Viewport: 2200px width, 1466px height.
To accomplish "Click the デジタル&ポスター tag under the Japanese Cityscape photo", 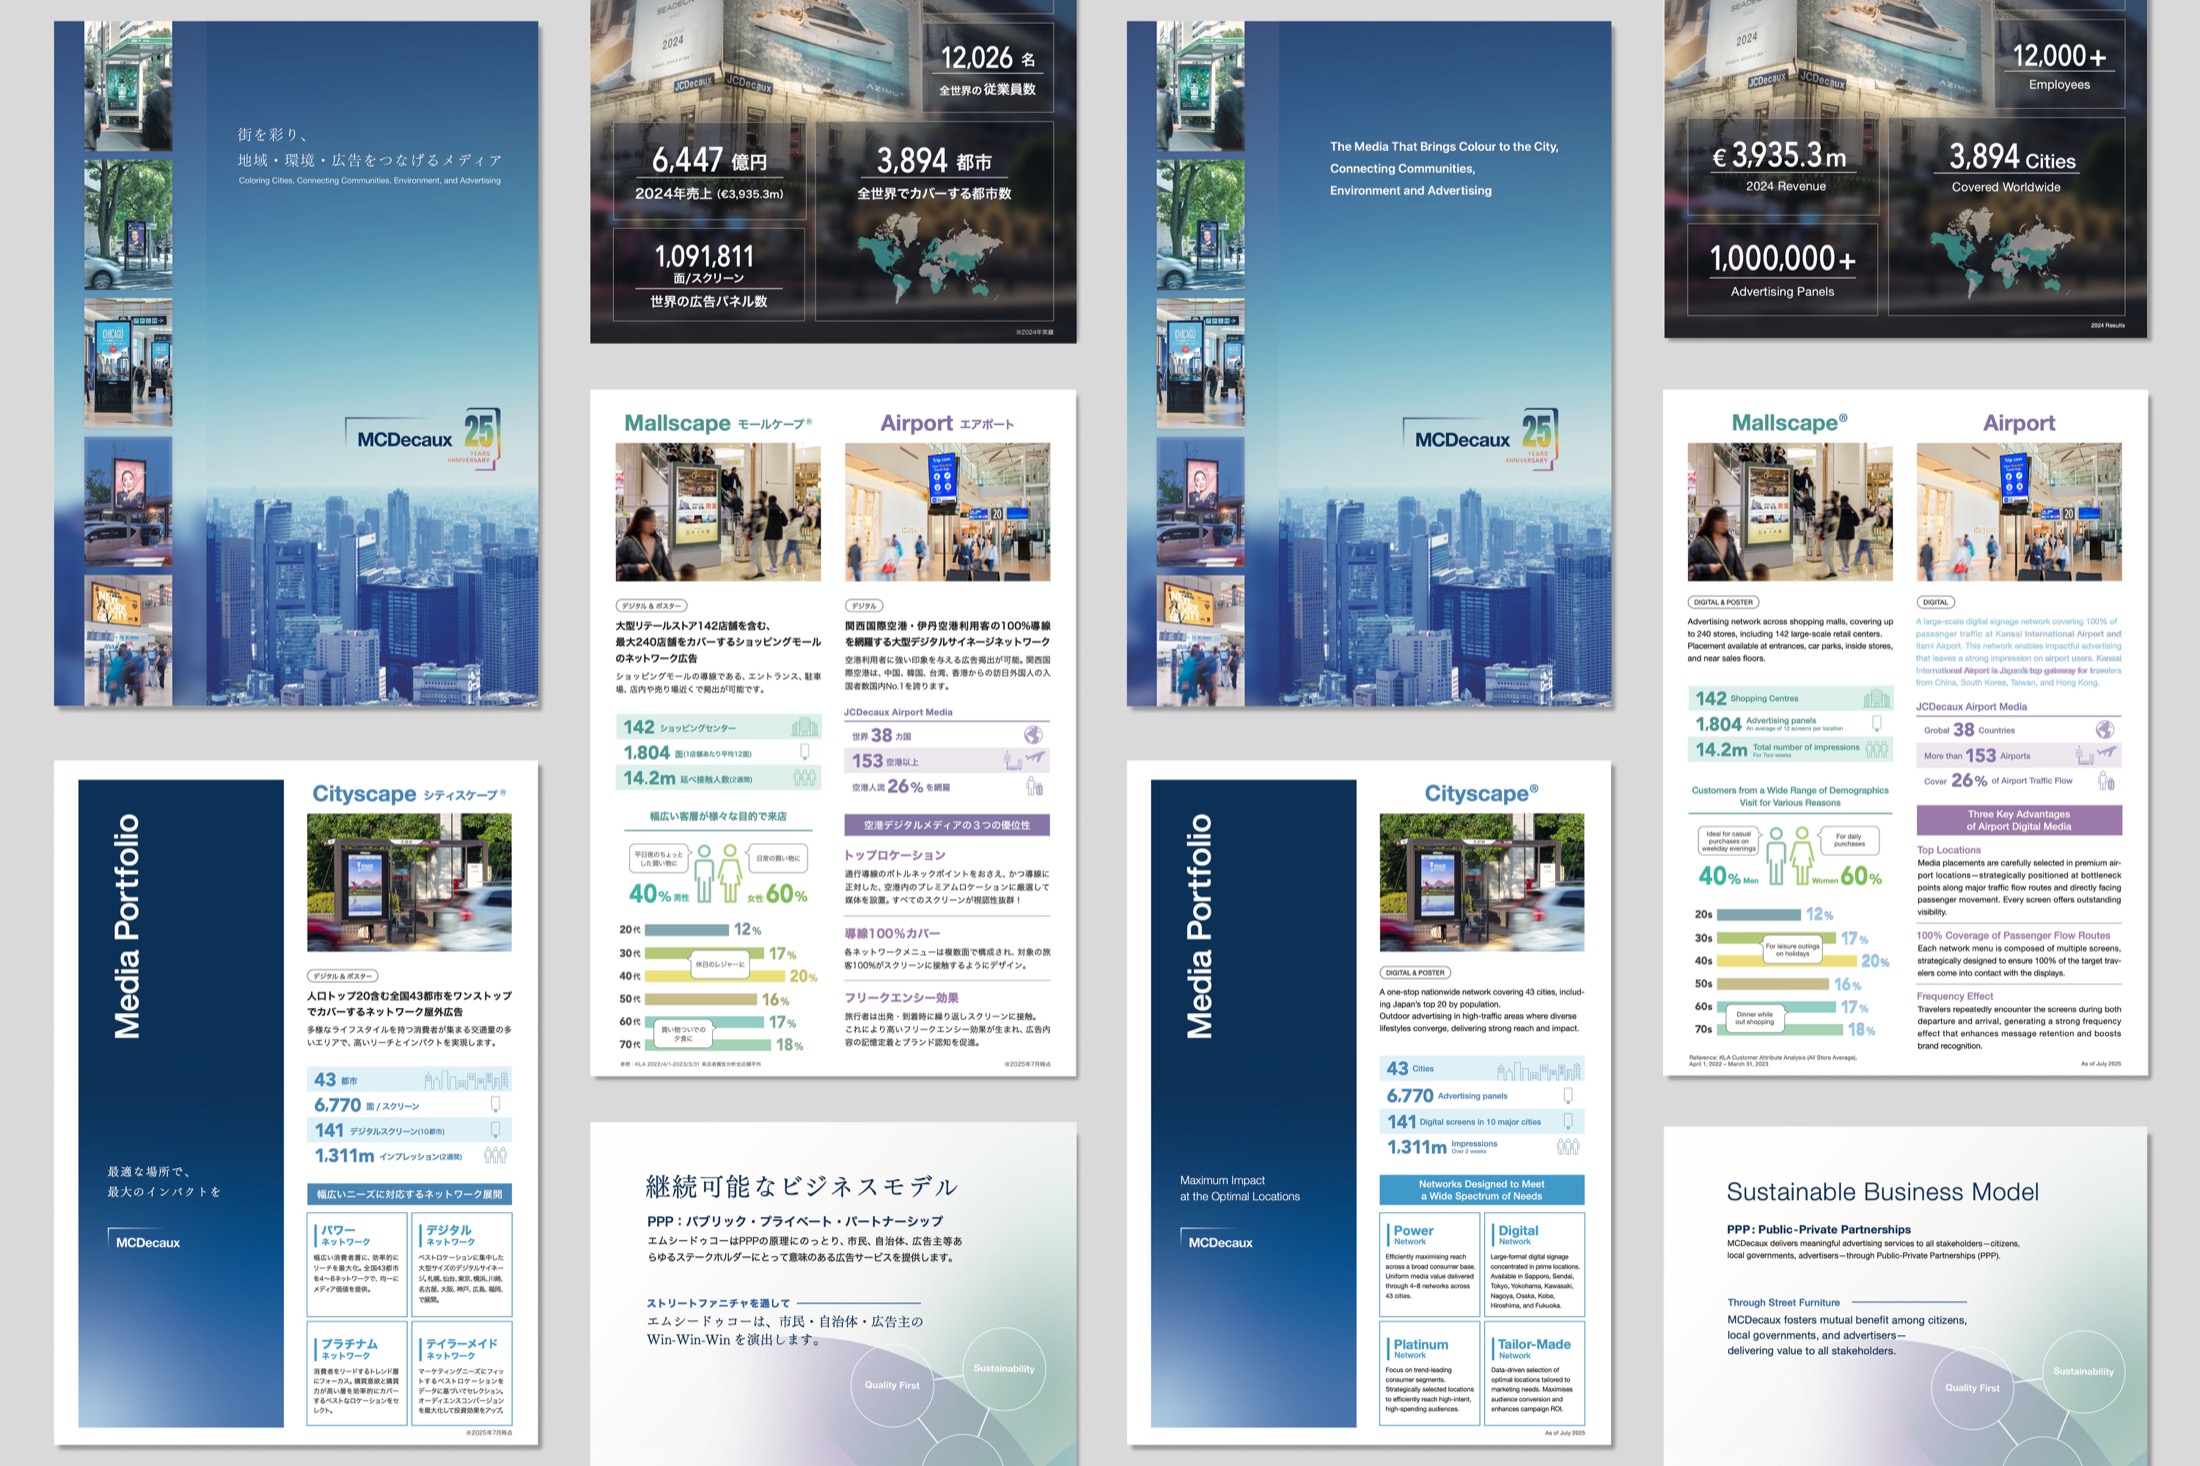I will pos(343,976).
